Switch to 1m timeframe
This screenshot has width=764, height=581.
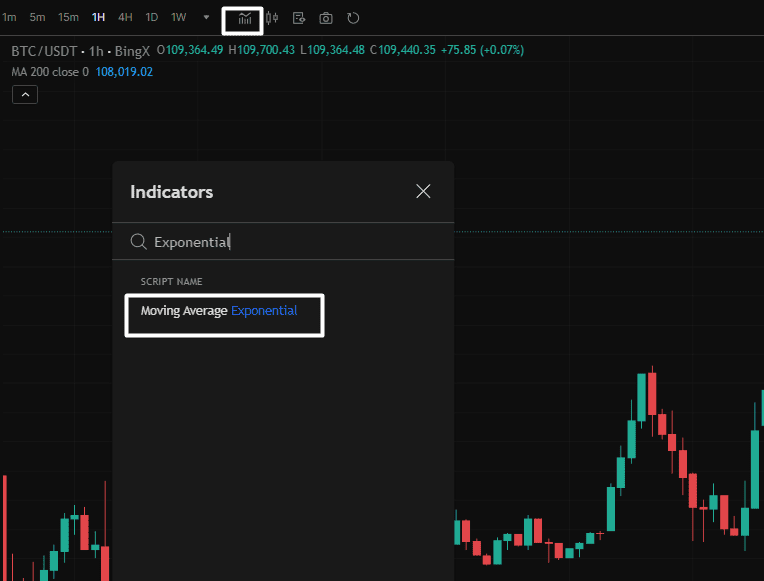click(9, 17)
